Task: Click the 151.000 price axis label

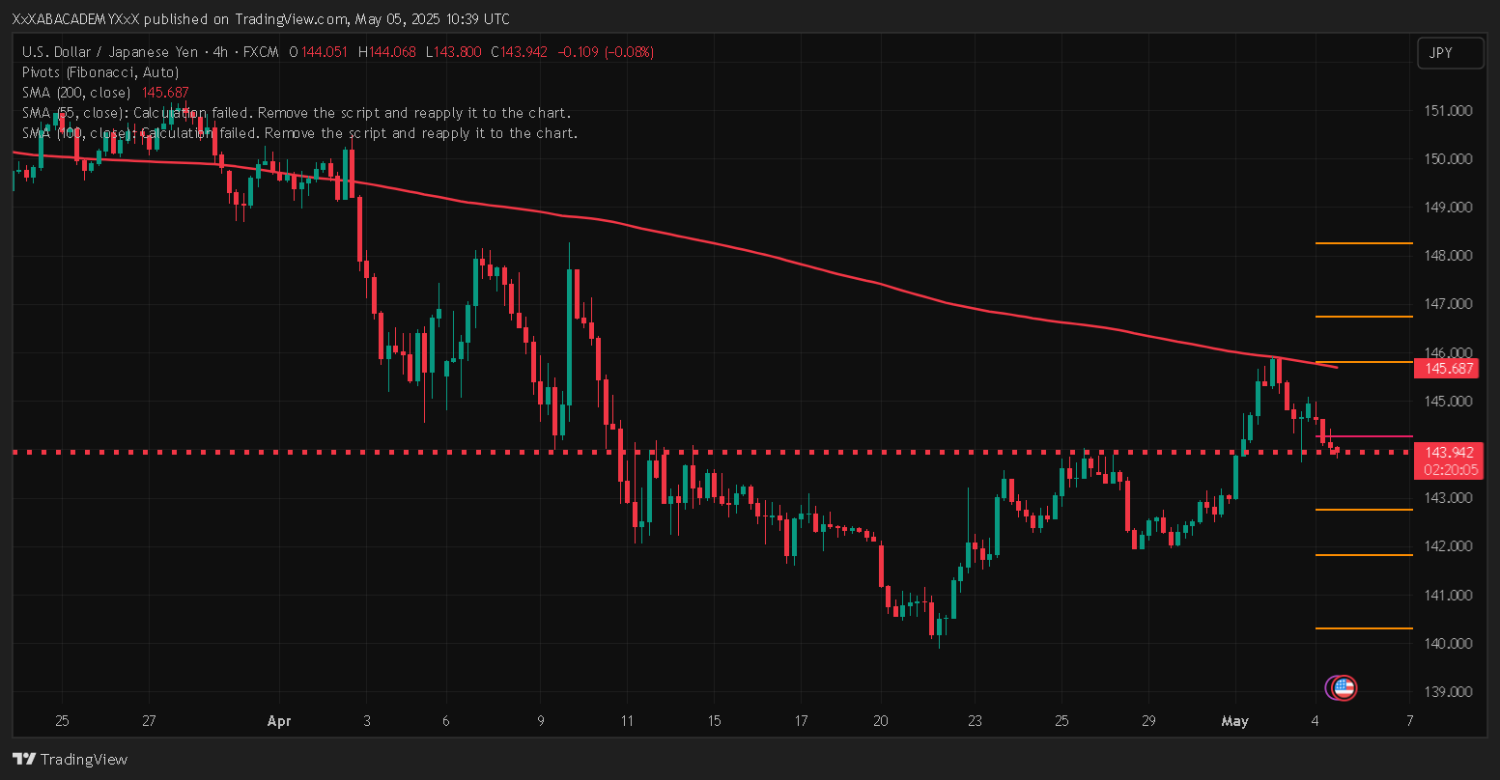Action: coord(1448,110)
